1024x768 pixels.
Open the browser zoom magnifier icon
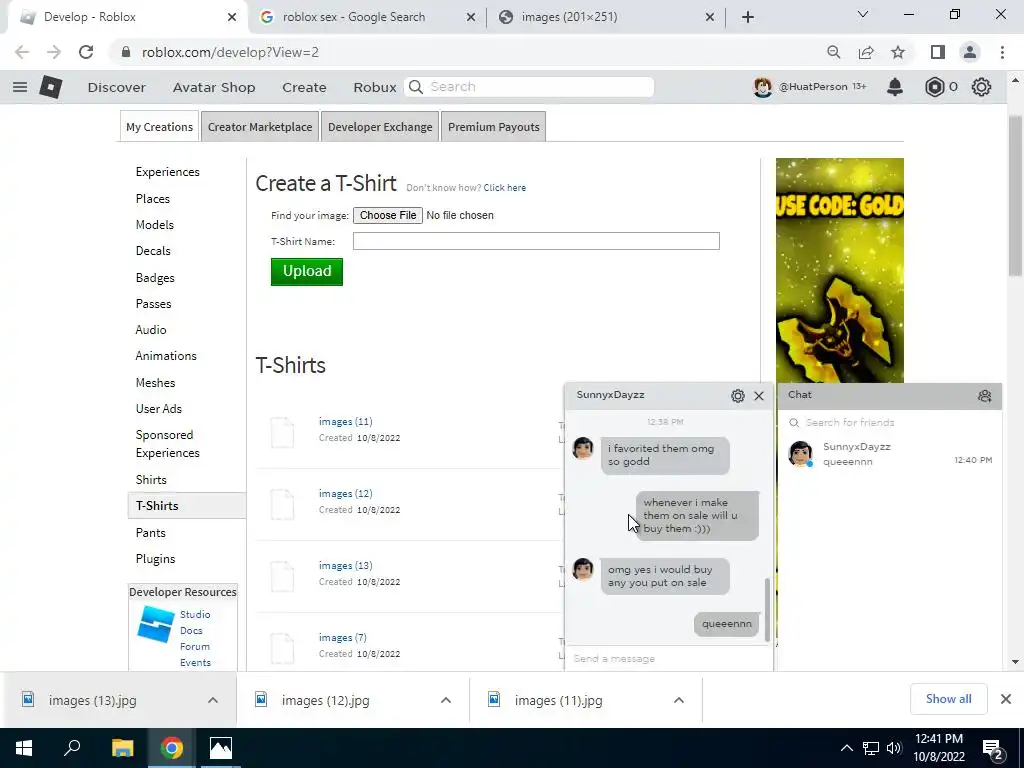(x=833, y=52)
